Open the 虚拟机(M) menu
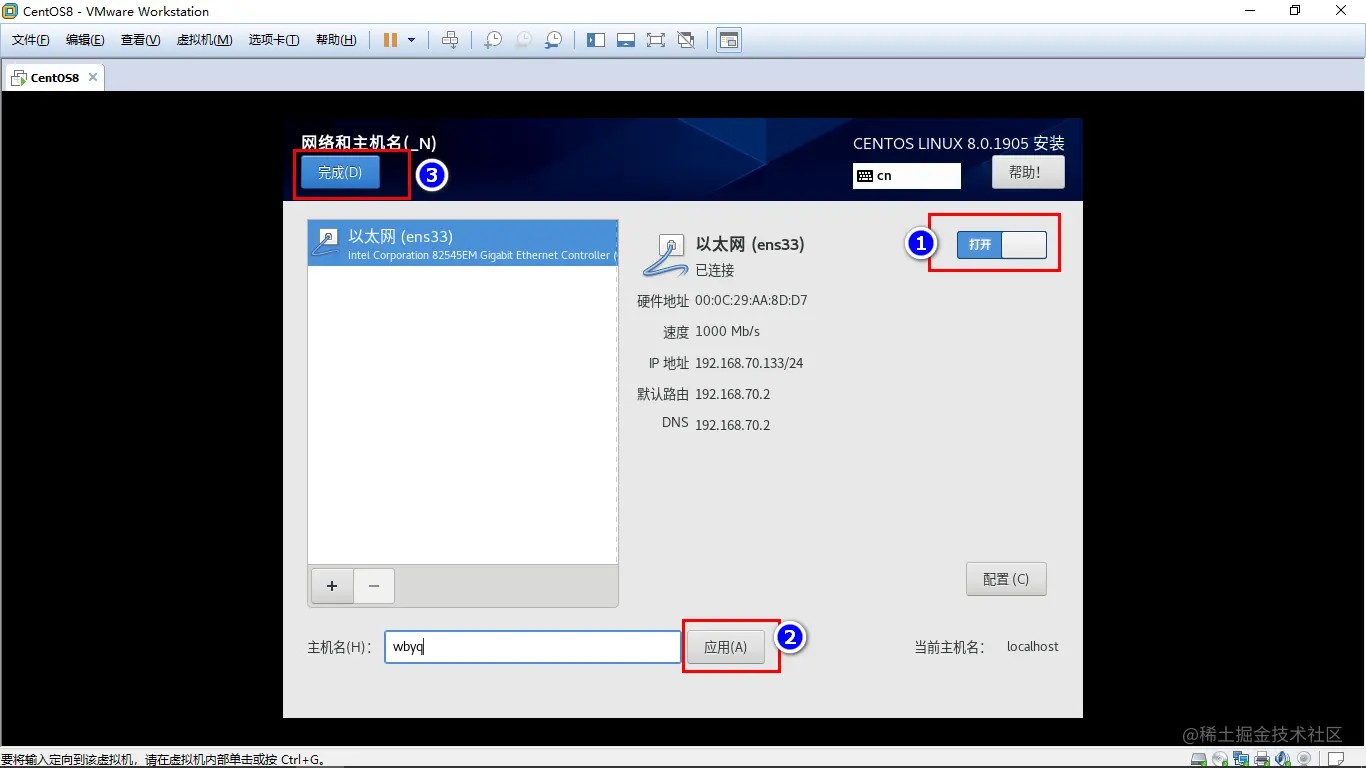The height and width of the screenshot is (768, 1366). 204,40
